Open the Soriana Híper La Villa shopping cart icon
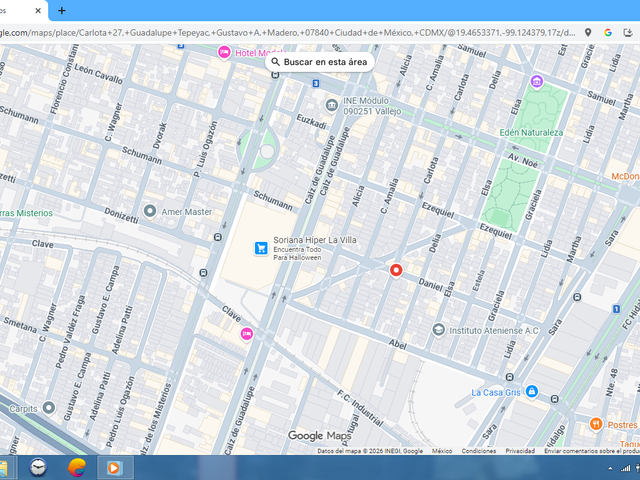Viewport: 640px width, 480px height. (261, 248)
